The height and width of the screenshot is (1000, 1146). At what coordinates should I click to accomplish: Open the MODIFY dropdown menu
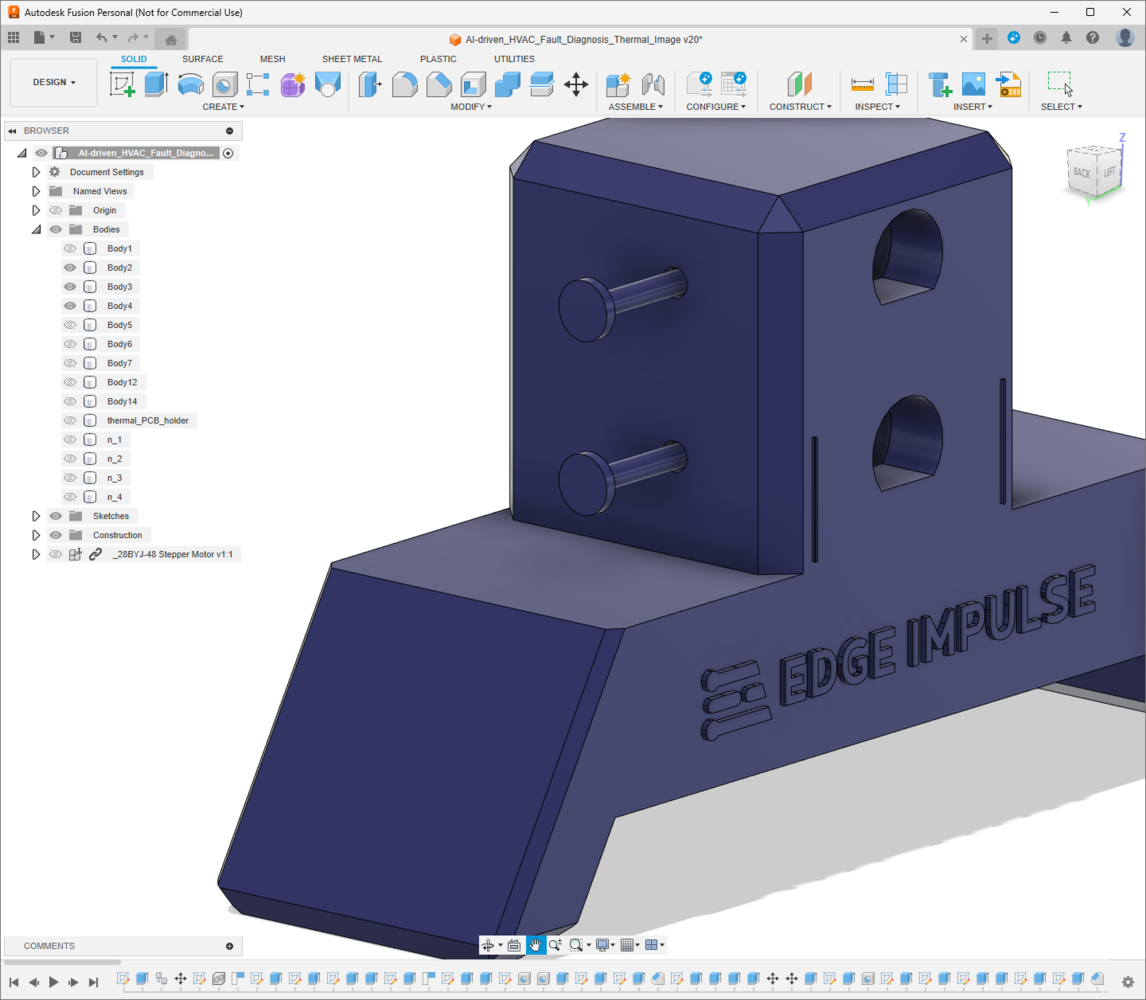coord(471,107)
